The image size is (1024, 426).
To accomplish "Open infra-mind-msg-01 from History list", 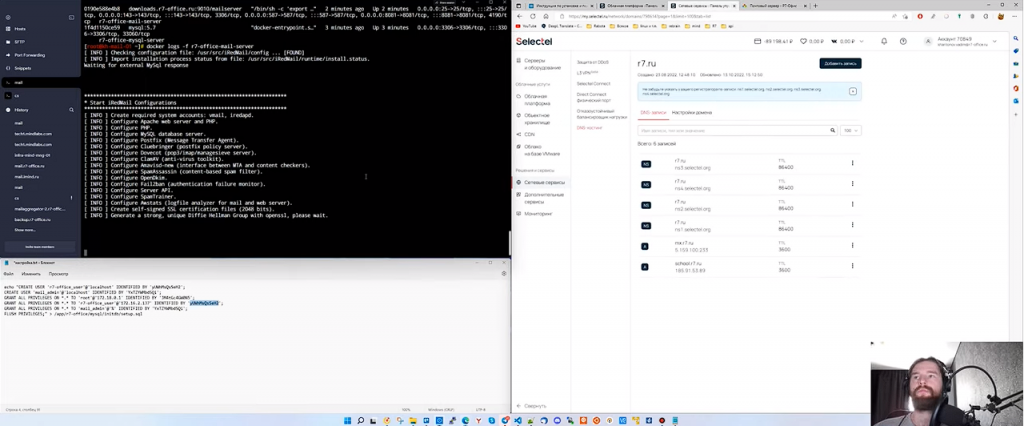I will click(33, 155).
